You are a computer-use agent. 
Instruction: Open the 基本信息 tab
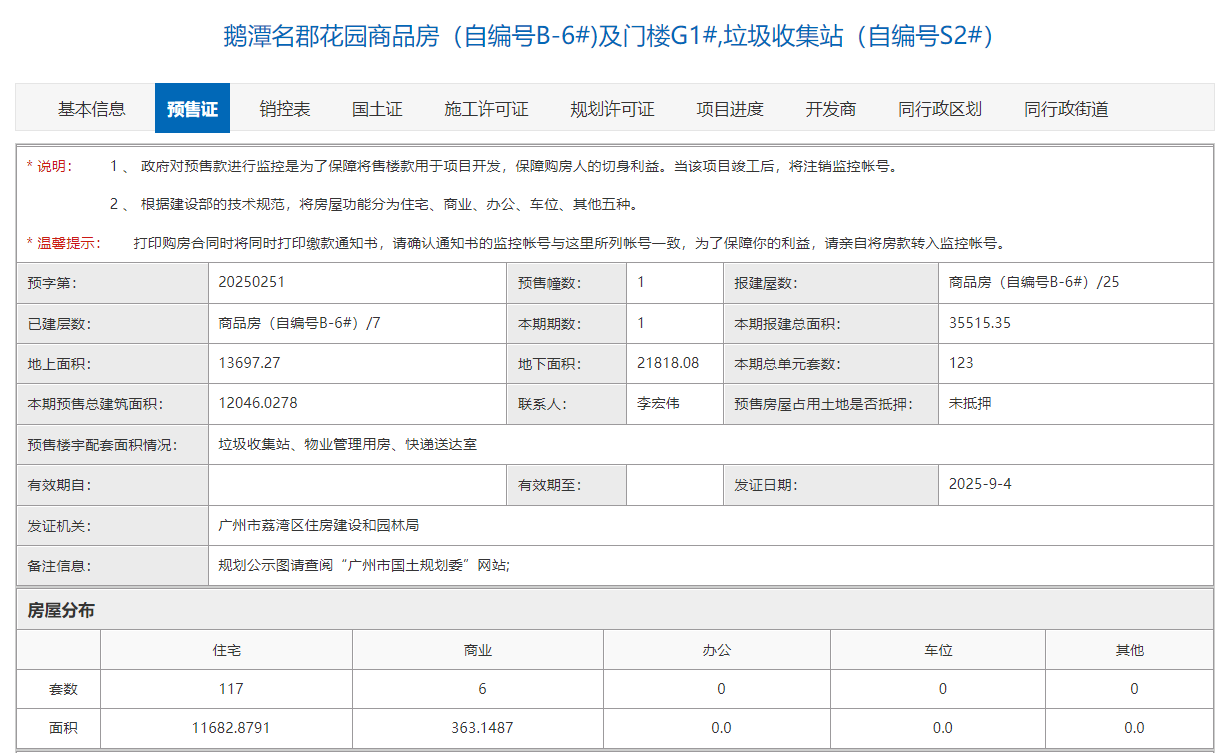91,109
